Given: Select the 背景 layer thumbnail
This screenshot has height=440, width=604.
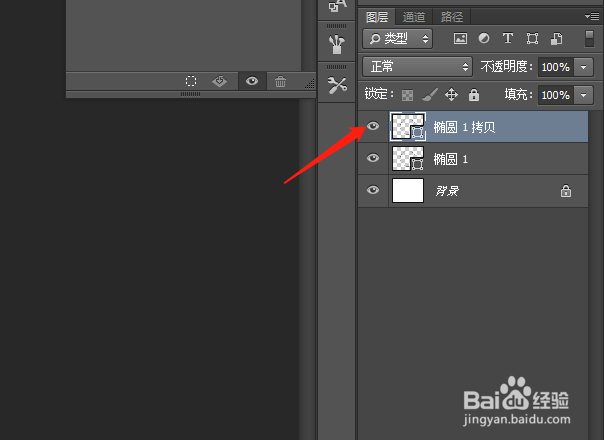Looking at the screenshot, I should coord(408,190).
